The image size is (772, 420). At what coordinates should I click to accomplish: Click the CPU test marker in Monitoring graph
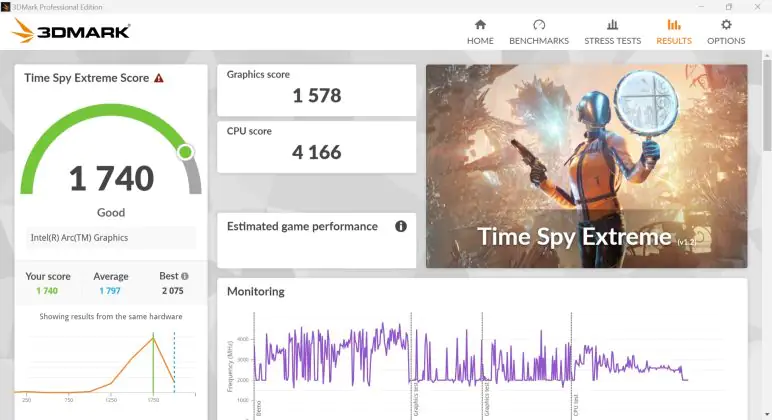tap(576, 405)
